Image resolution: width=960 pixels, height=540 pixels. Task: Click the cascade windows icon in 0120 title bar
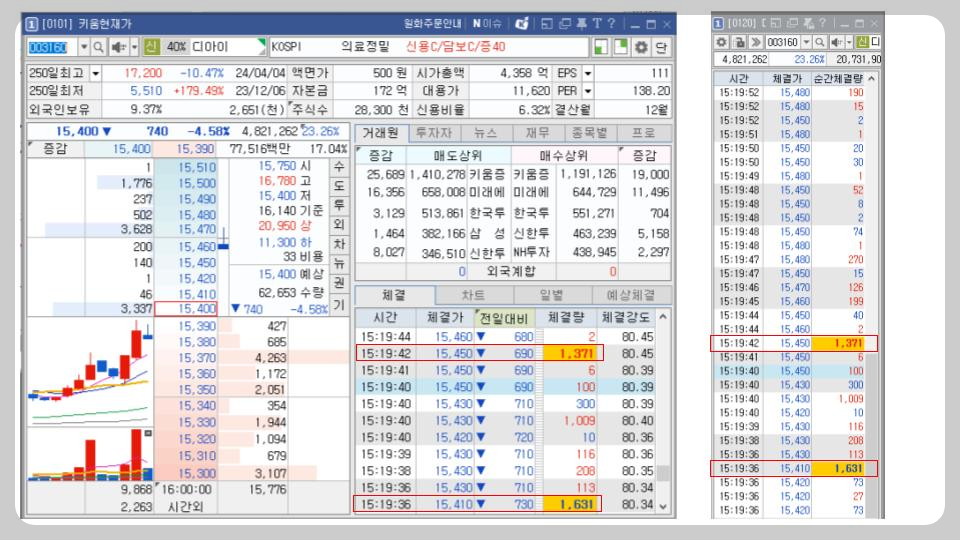[792, 24]
